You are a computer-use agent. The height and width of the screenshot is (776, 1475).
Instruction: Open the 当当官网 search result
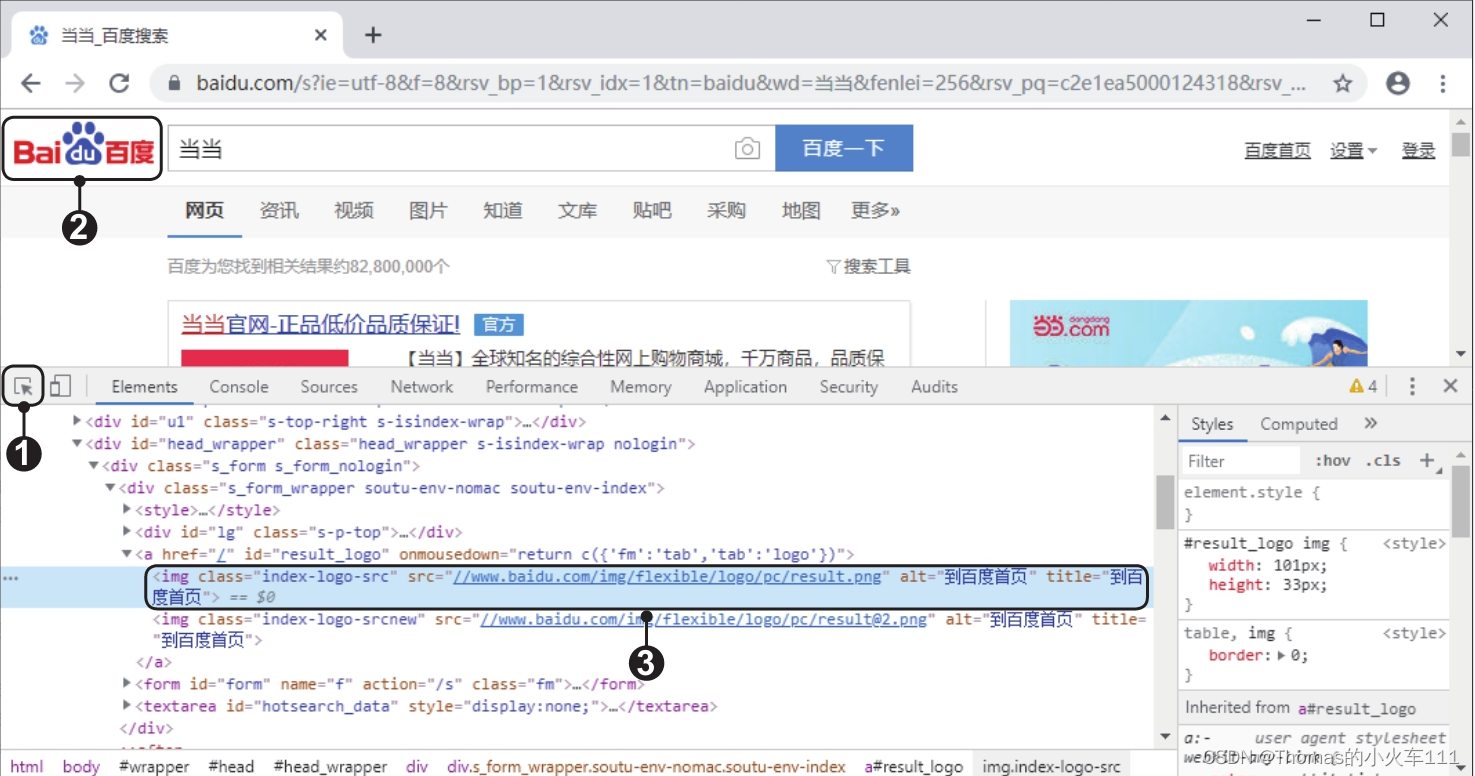coord(320,324)
